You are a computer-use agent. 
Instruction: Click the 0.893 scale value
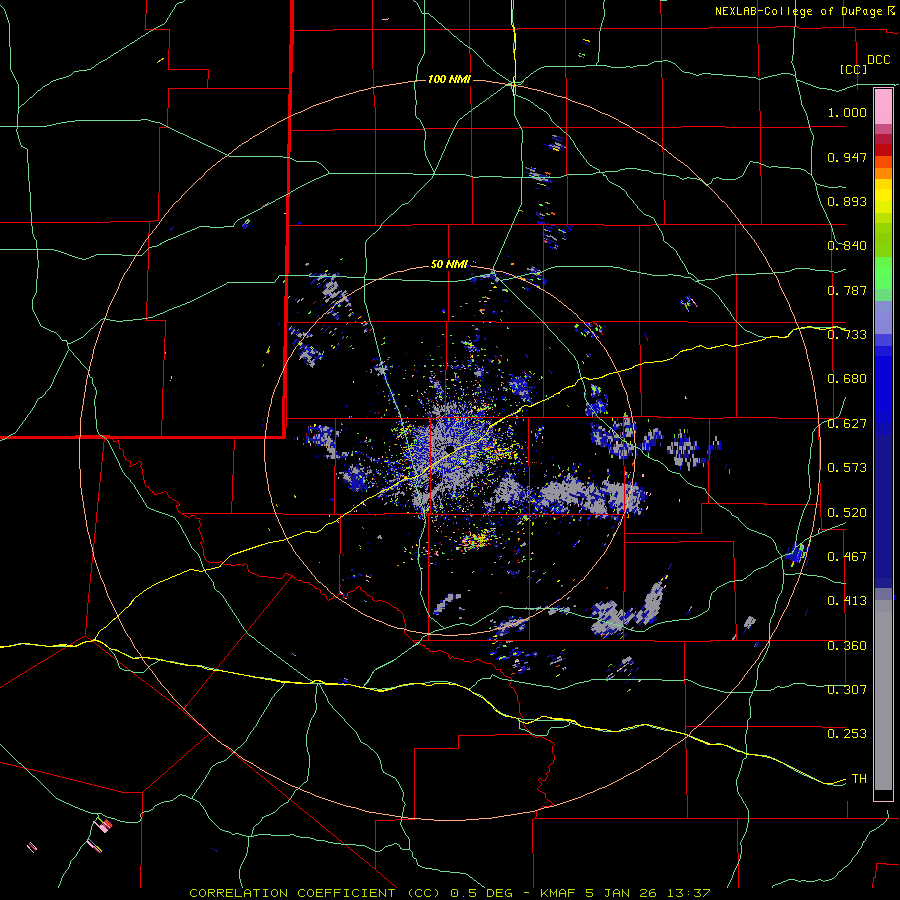tap(847, 201)
